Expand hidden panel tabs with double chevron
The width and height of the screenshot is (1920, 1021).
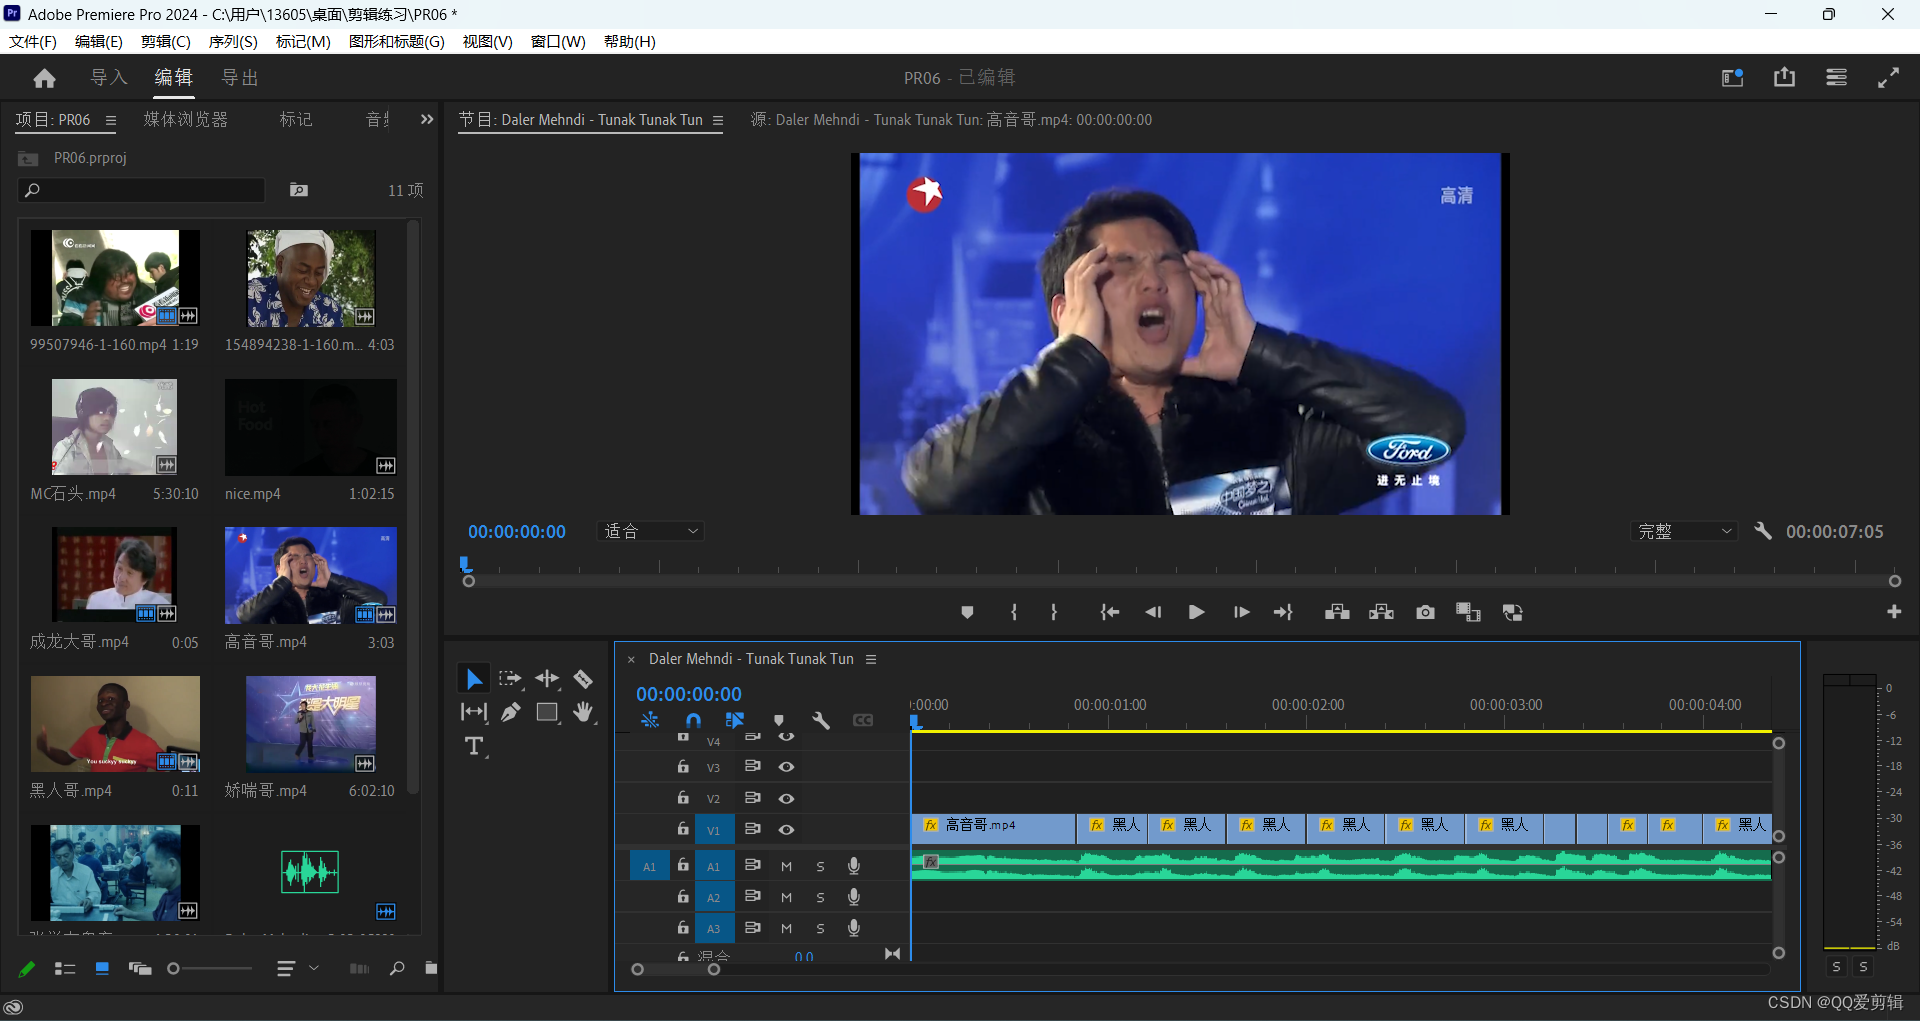pos(427,119)
